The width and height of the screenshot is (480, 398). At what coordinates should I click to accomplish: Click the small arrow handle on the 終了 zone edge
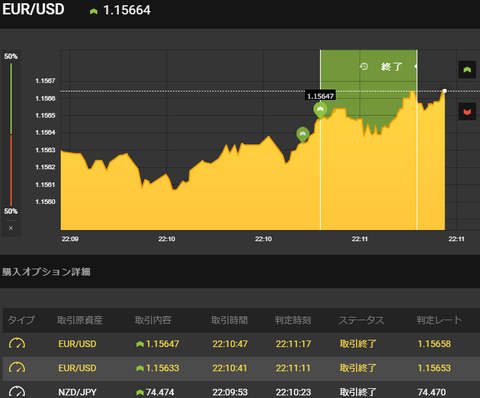point(416,66)
